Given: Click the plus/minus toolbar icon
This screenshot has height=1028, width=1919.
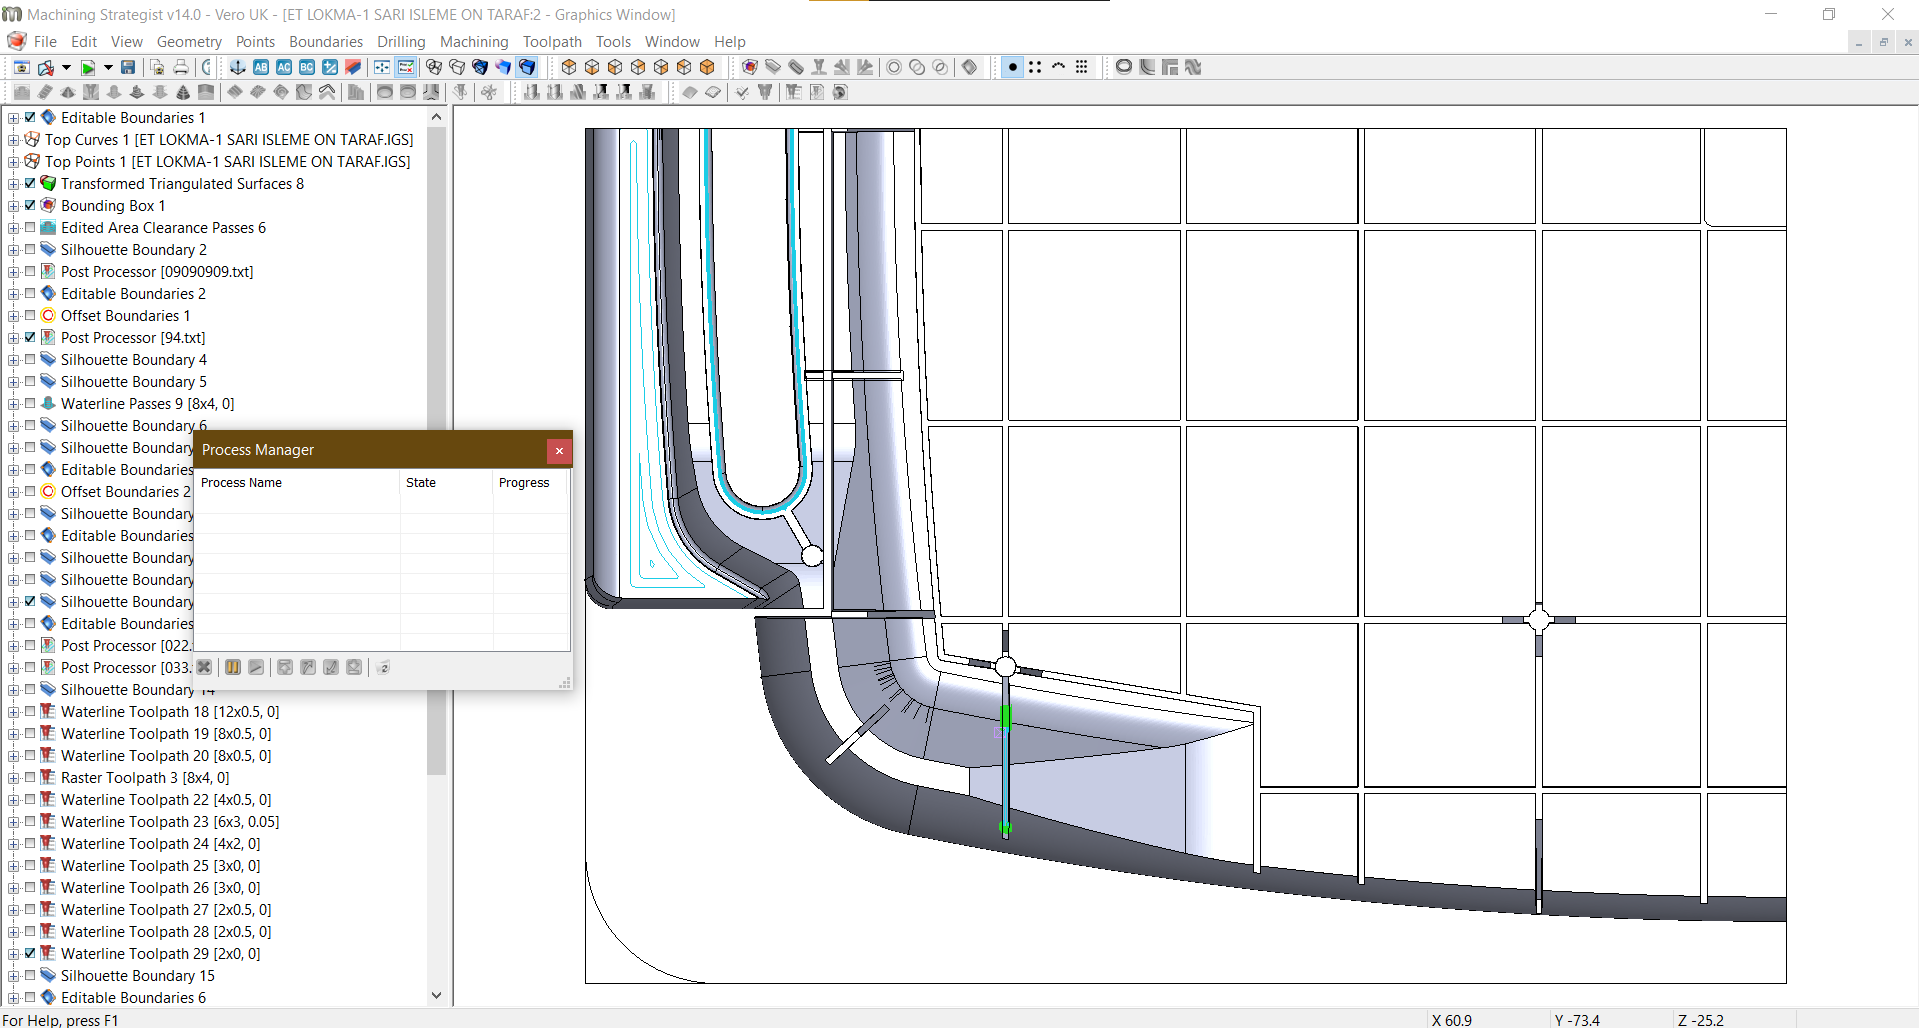Looking at the screenshot, I should tap(330, 67).
